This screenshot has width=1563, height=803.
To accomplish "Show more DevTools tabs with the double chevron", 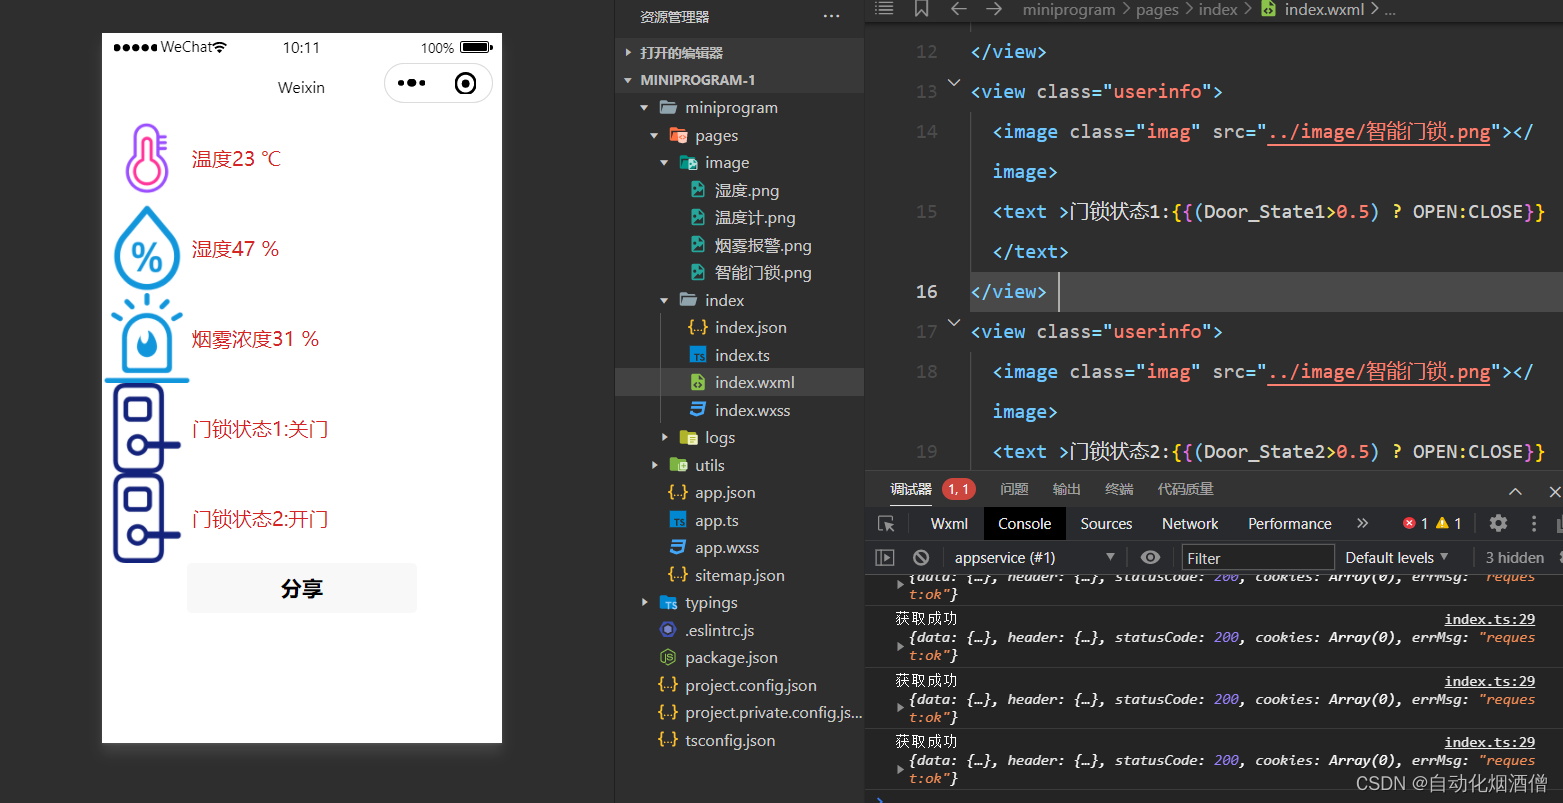I will (x=1362, y=523).
